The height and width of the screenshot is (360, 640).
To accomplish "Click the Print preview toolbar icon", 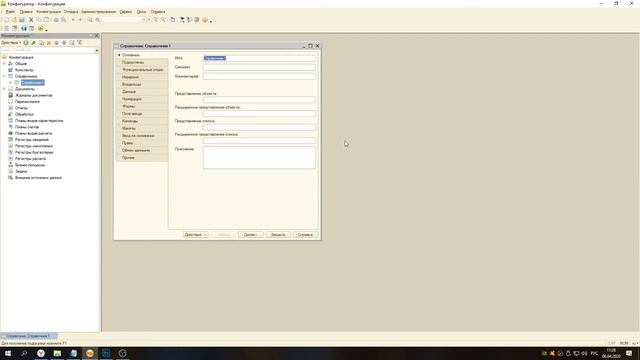I will (64, 20).
